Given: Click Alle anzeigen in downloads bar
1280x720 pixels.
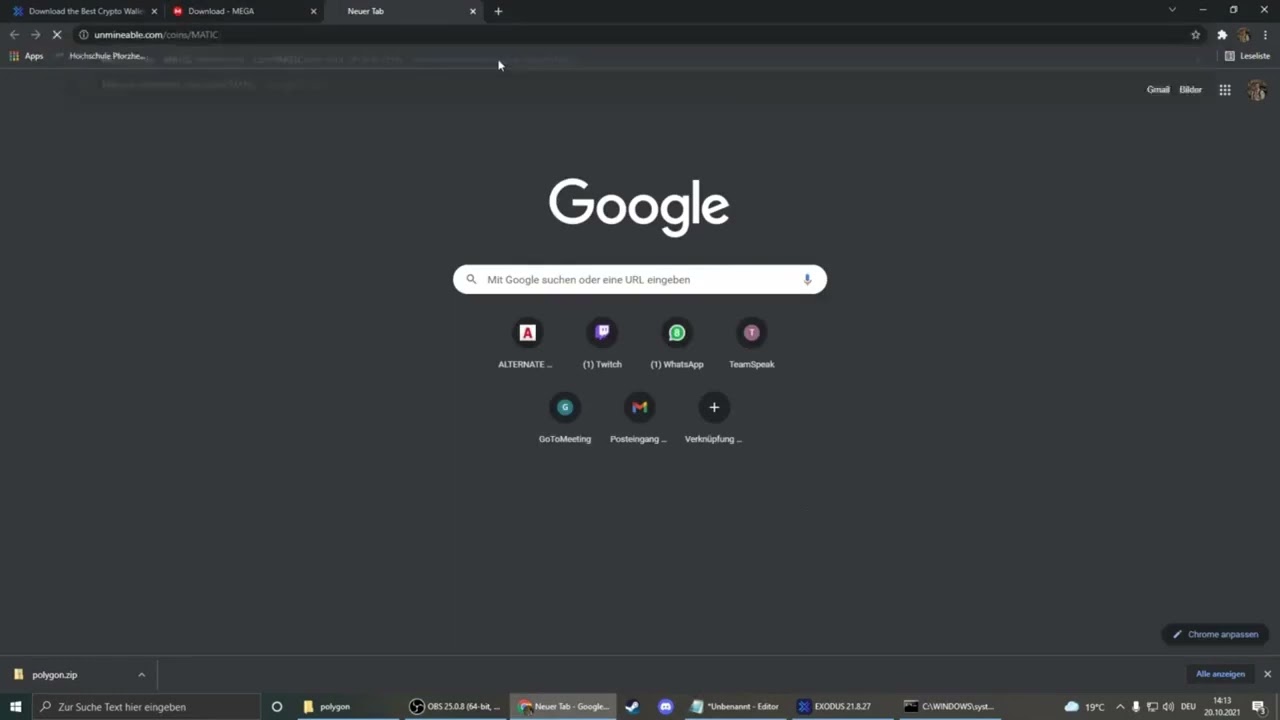Looking at the screenshot, I should [x=1220, y=674].
